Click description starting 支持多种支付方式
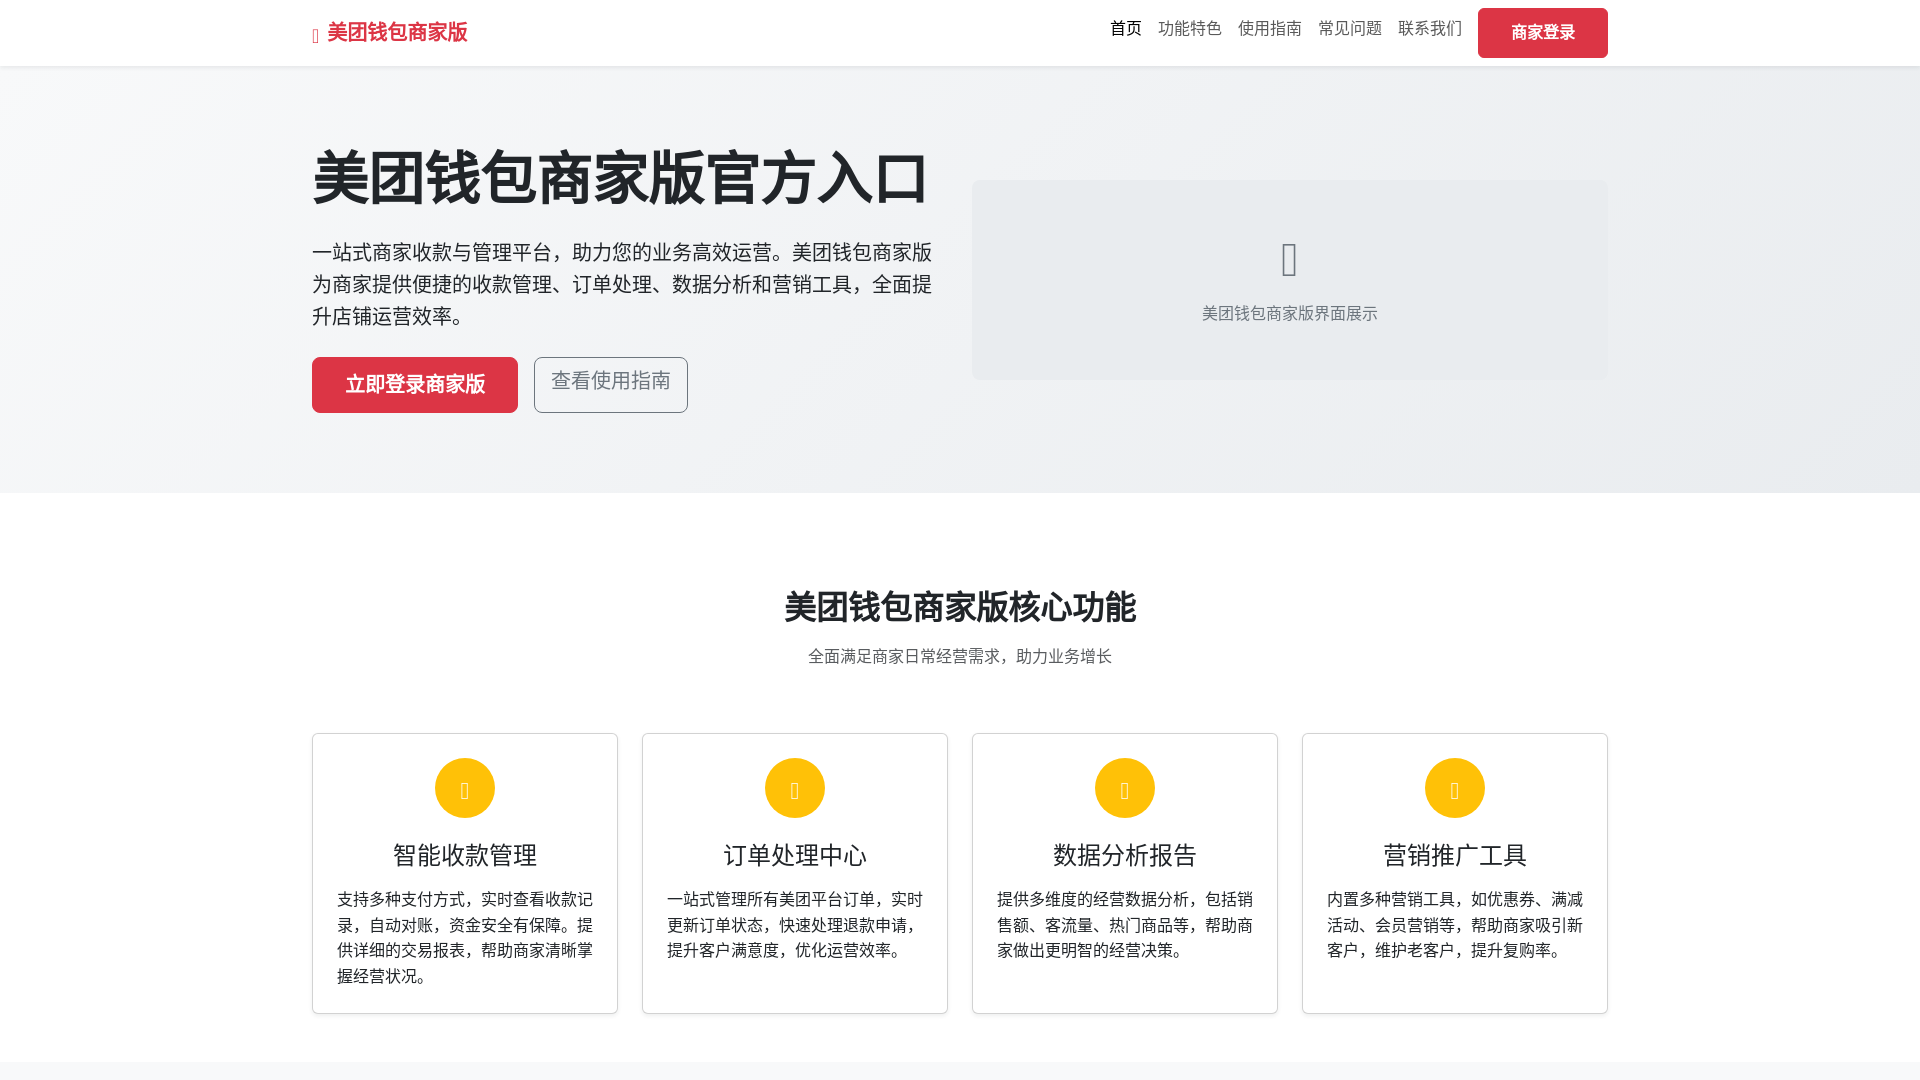Viewport: 1920px width, 1080px height. click(465, 938)
